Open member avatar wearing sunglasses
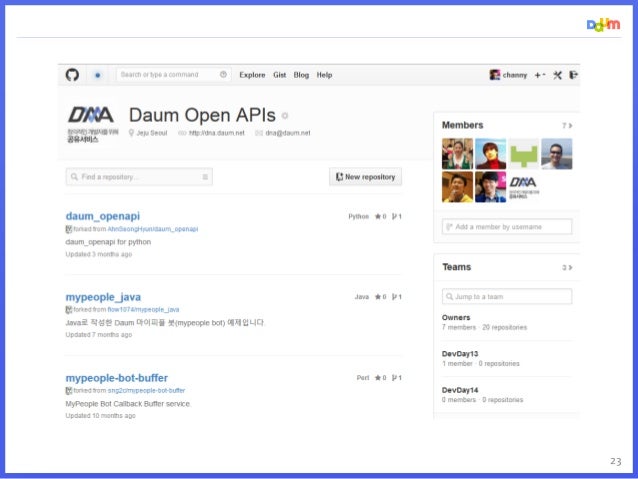638x479 pixels. (557, 154)
